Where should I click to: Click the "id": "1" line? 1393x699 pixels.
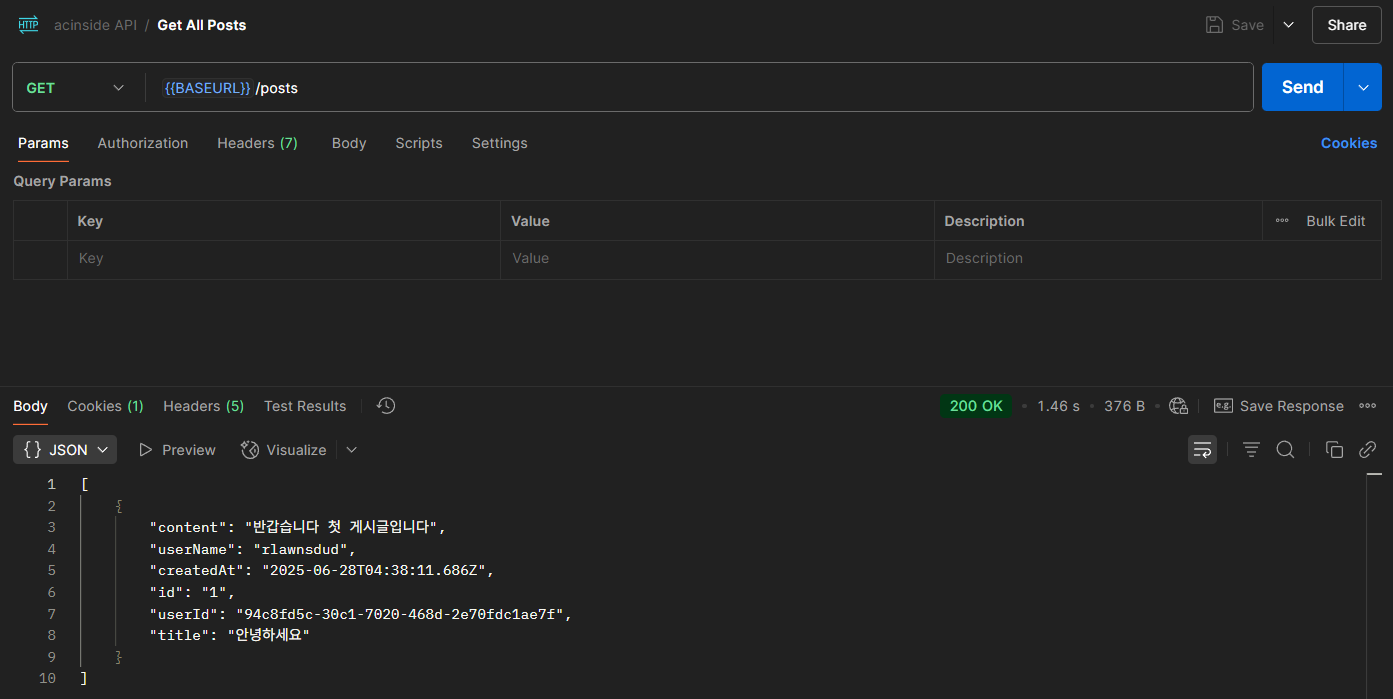pyautogui.click(x=192, y=592)
